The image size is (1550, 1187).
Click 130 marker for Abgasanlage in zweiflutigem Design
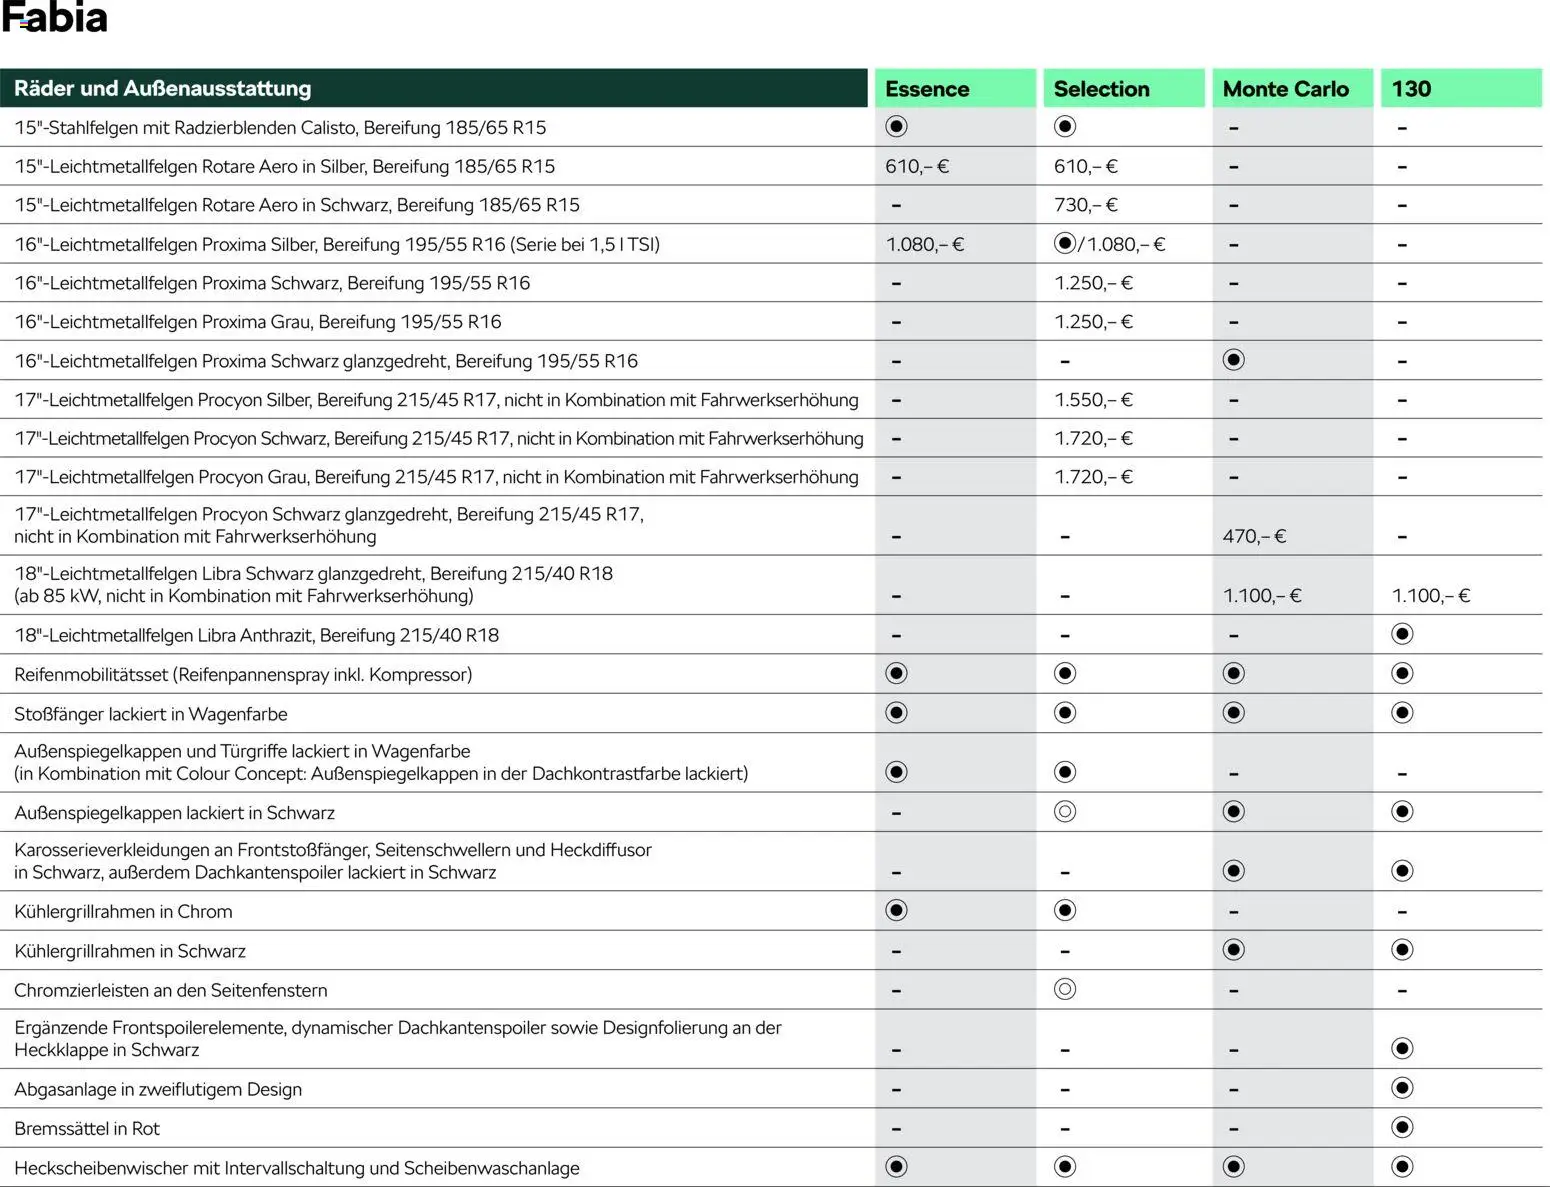point(1402,1088)
